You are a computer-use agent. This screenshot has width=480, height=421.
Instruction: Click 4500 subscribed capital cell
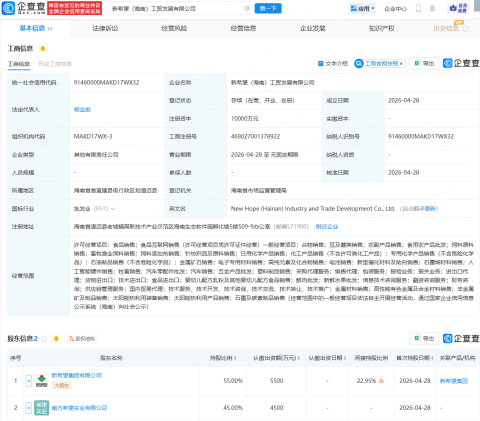coord(276,408)
